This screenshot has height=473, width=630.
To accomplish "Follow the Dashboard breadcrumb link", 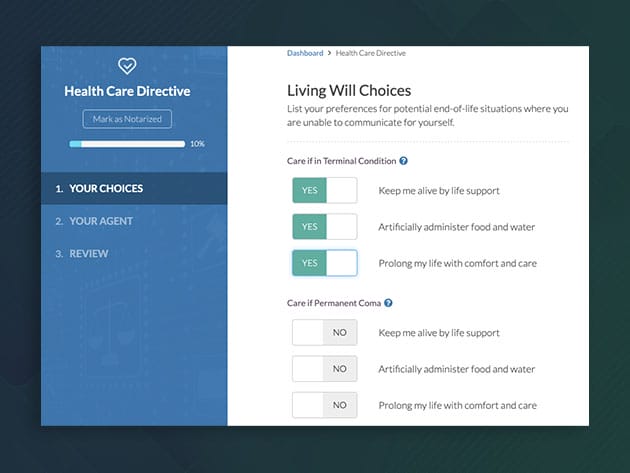I will 305,53.
